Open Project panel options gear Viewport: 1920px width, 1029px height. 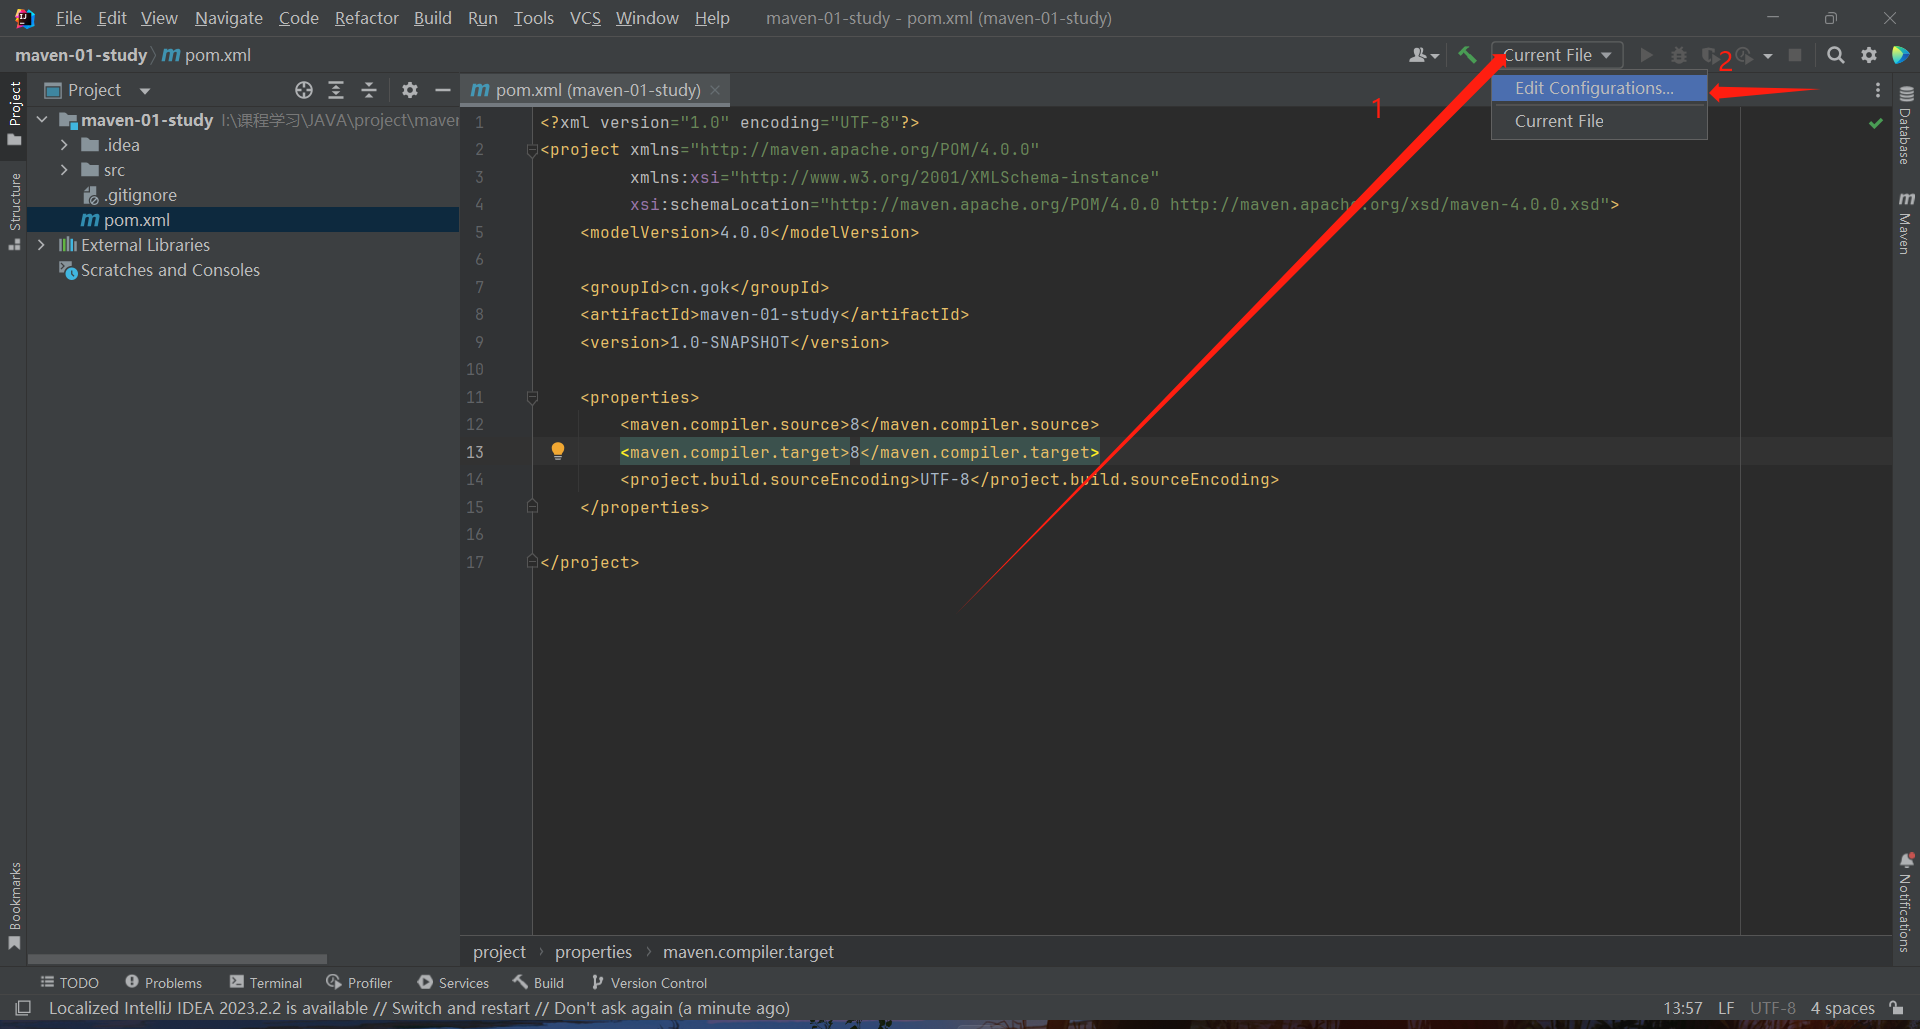pos(410,90)
